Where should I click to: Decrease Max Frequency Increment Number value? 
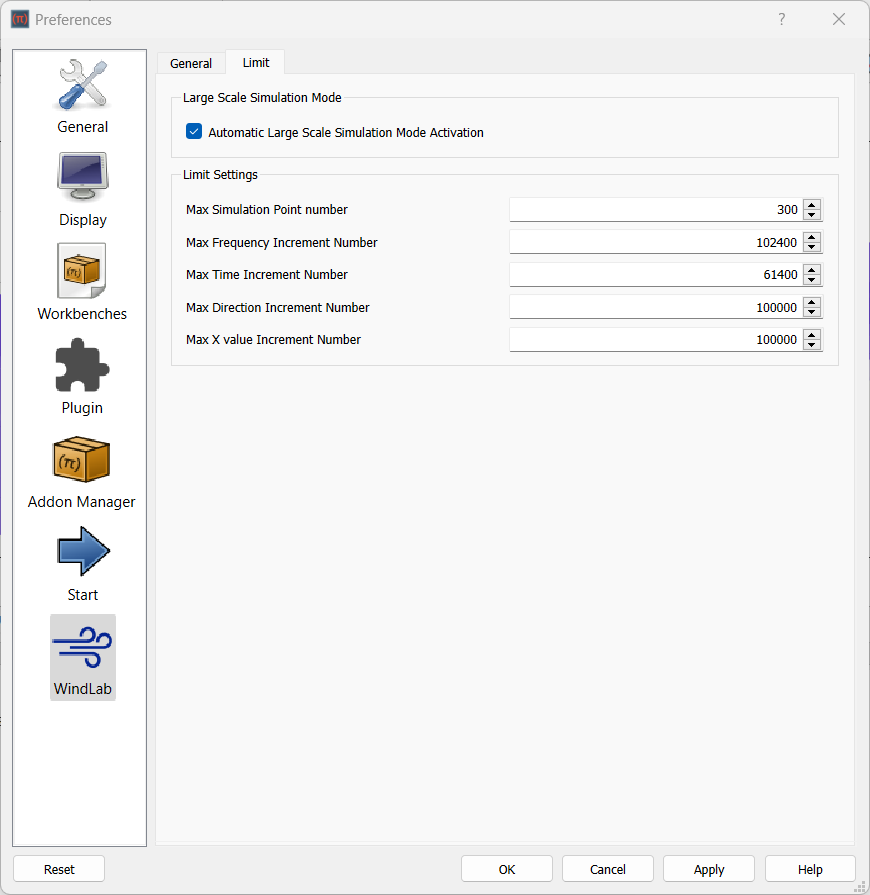811,246
